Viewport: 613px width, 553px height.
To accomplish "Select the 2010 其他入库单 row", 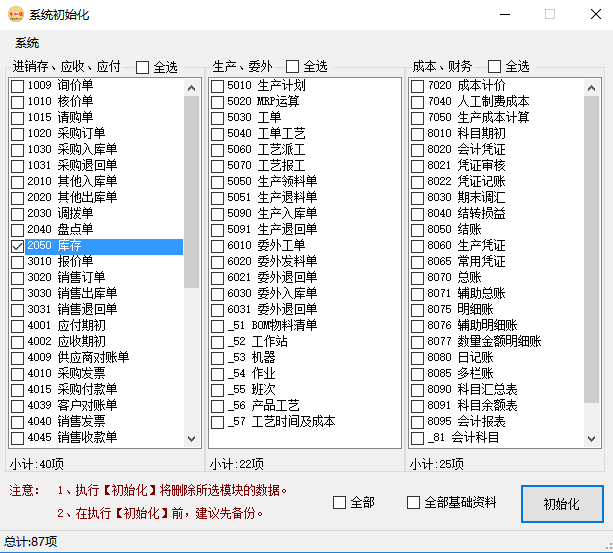I will click(x=97, y=182).
